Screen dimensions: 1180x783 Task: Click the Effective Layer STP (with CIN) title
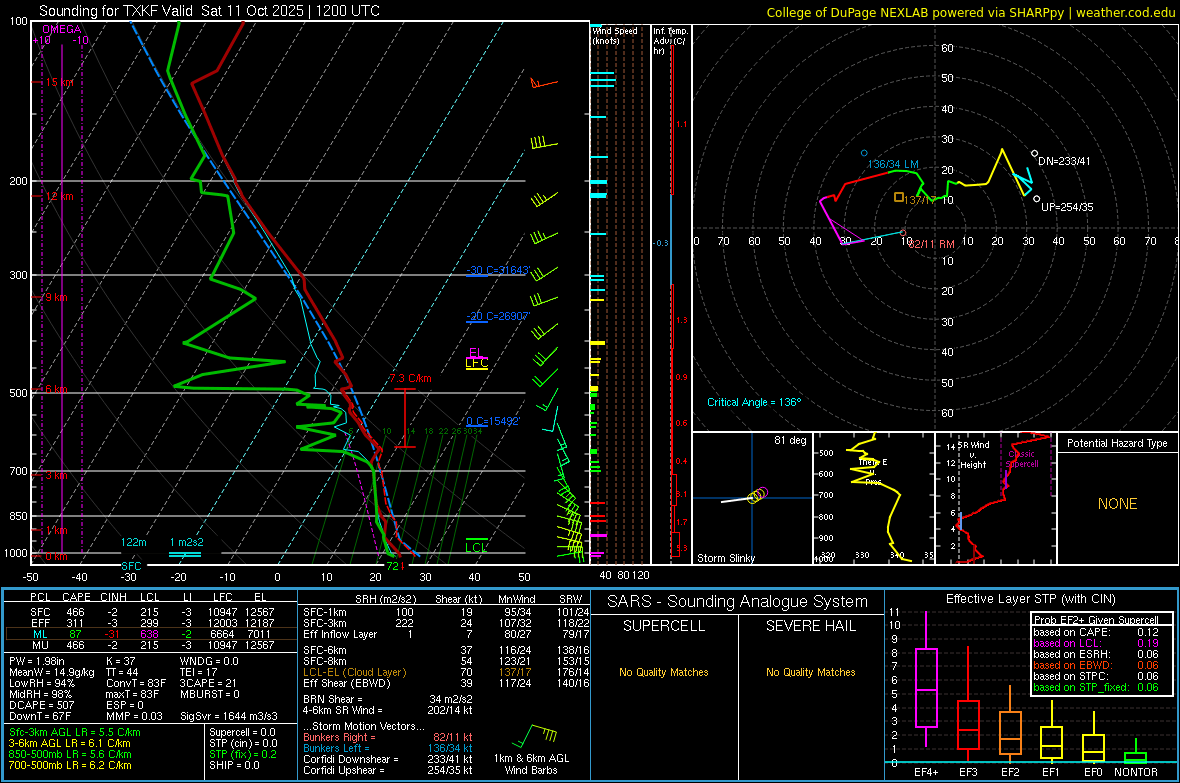(1030, 599)
